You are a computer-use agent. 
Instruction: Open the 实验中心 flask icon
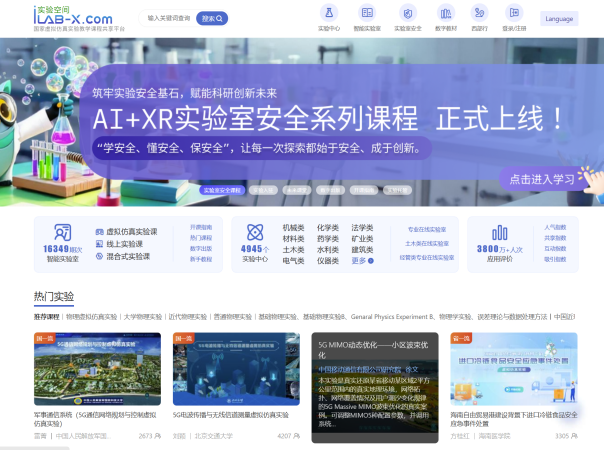pyautogui.click(x=329, y=13)
